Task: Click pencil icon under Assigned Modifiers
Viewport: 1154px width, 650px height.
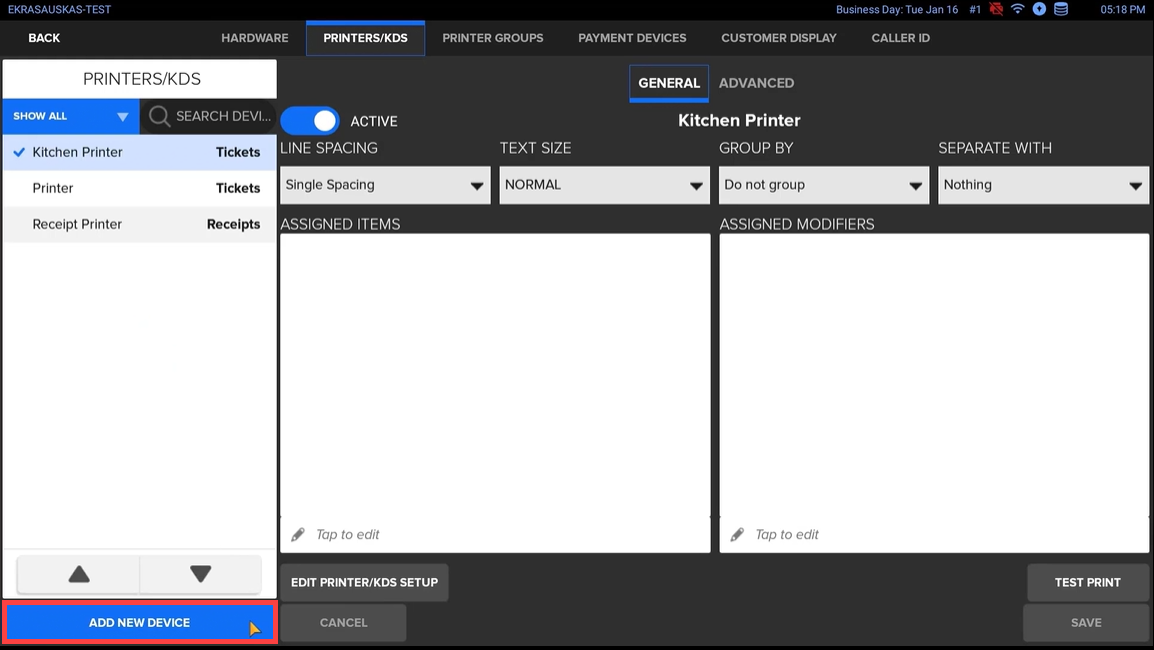Action: coord(737,535)
